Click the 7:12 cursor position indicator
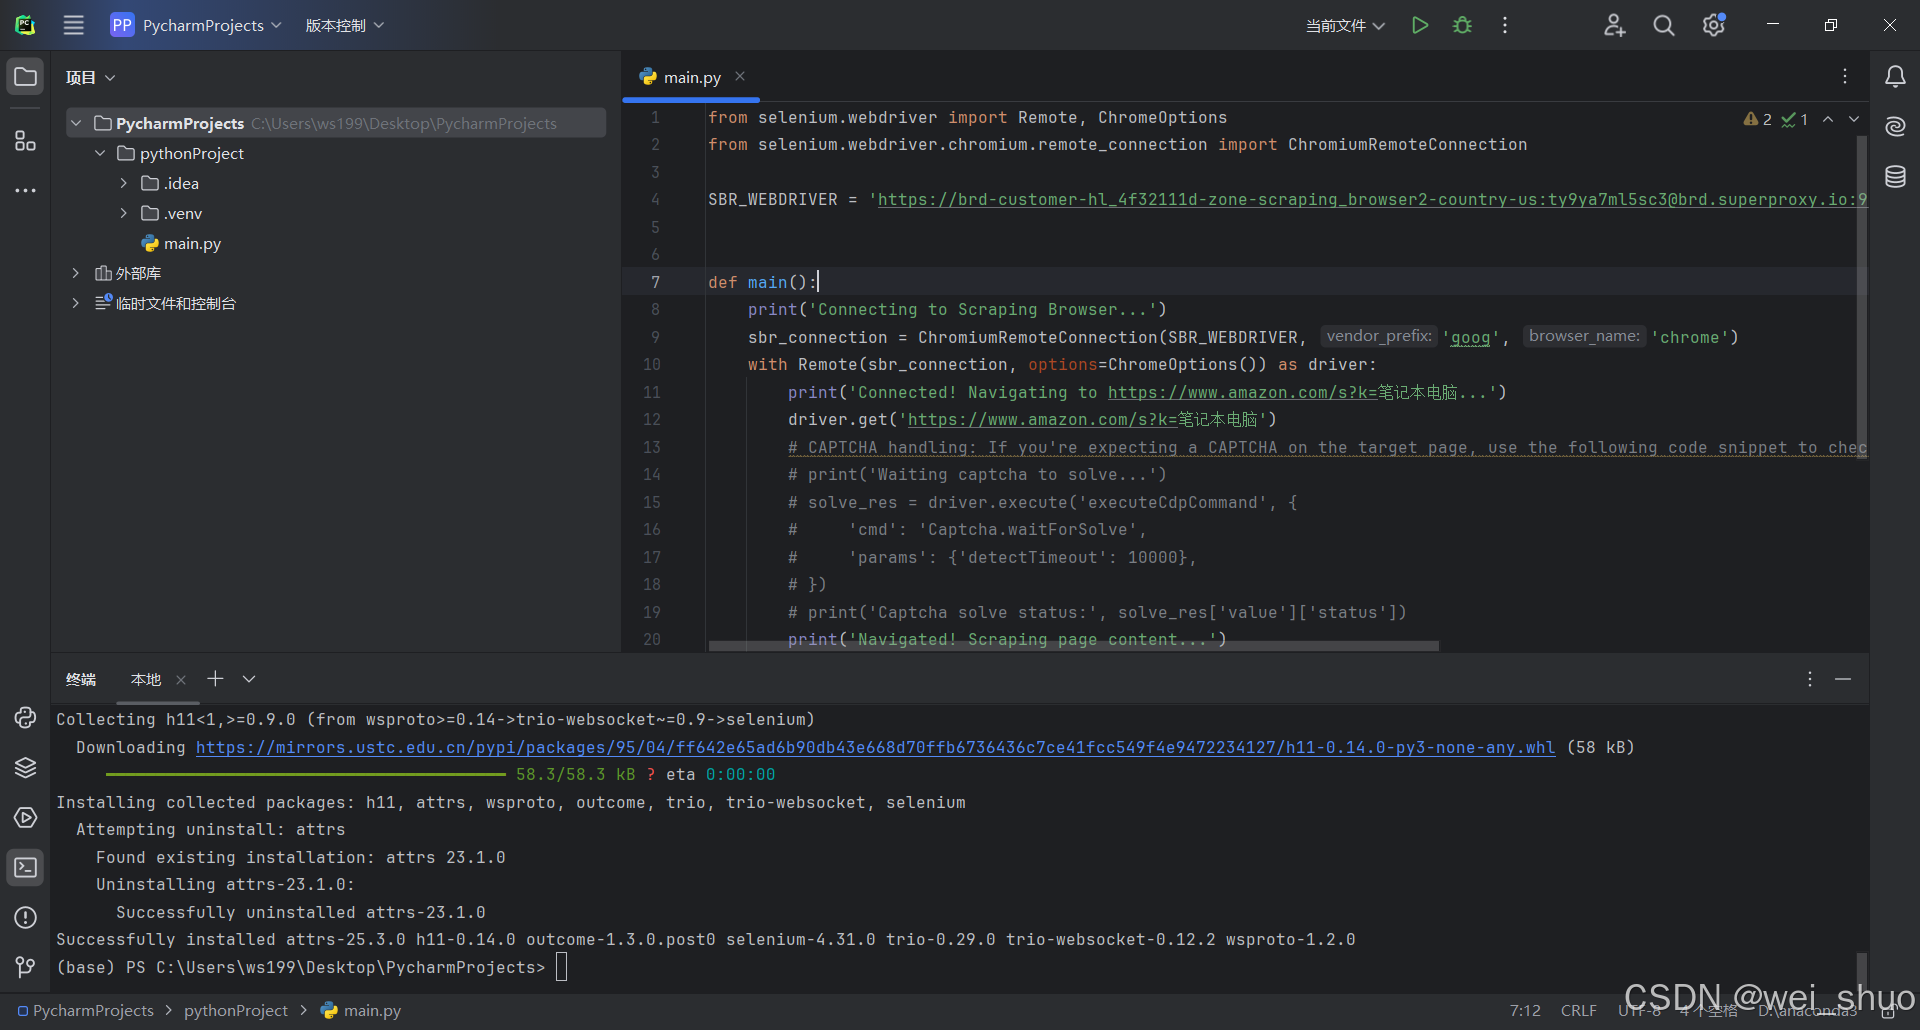This screenshot has height=1030, width=1920. 1525,1011
